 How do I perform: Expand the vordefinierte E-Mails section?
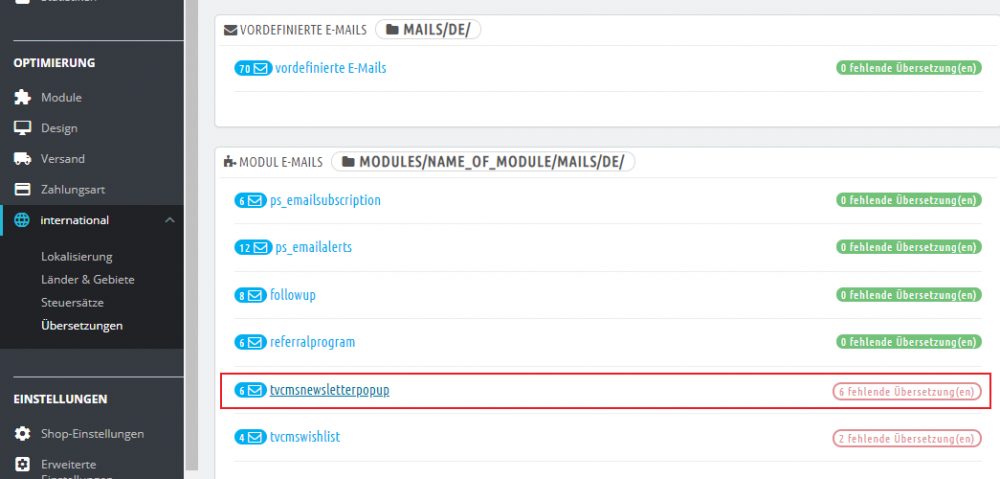tap(330, 68)
